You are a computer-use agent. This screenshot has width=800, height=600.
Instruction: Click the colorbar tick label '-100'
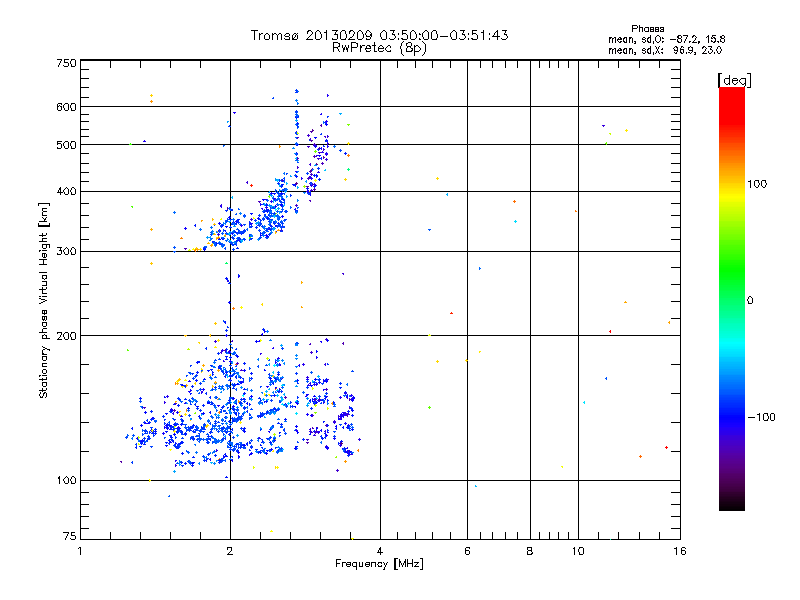(761, 417)
